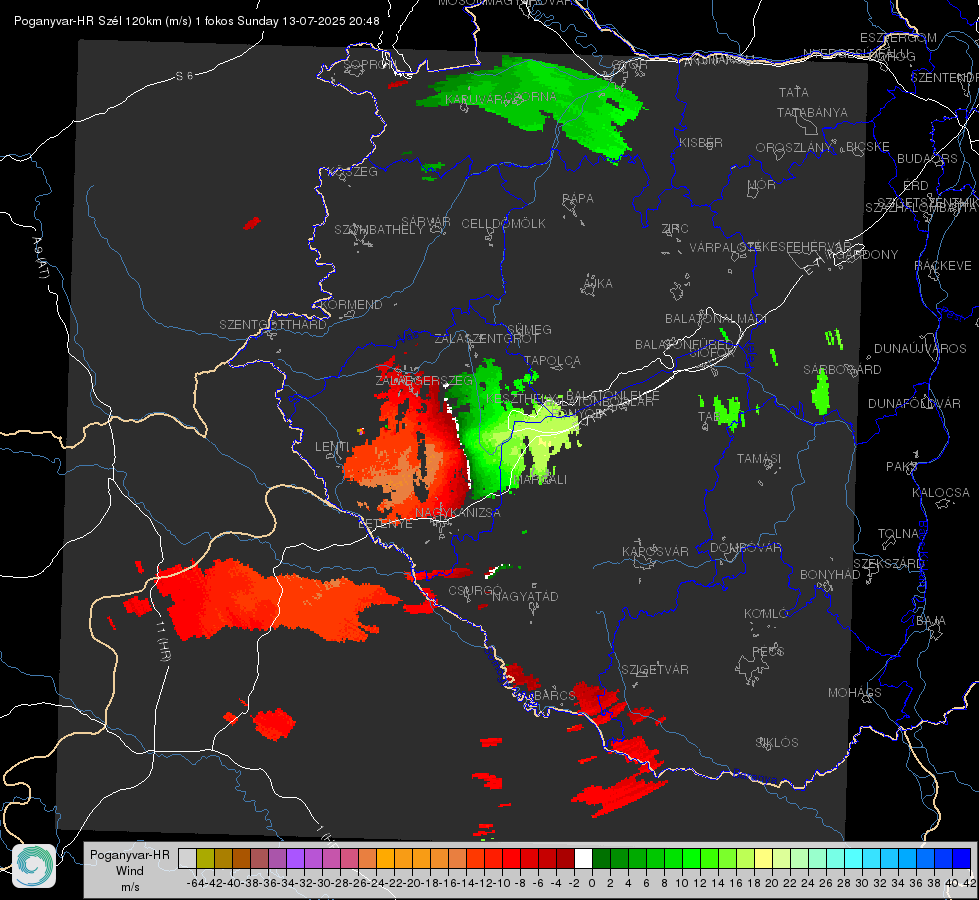Click the SZENTGOTTHARD label
979x900 pixels.
[273, 325]
